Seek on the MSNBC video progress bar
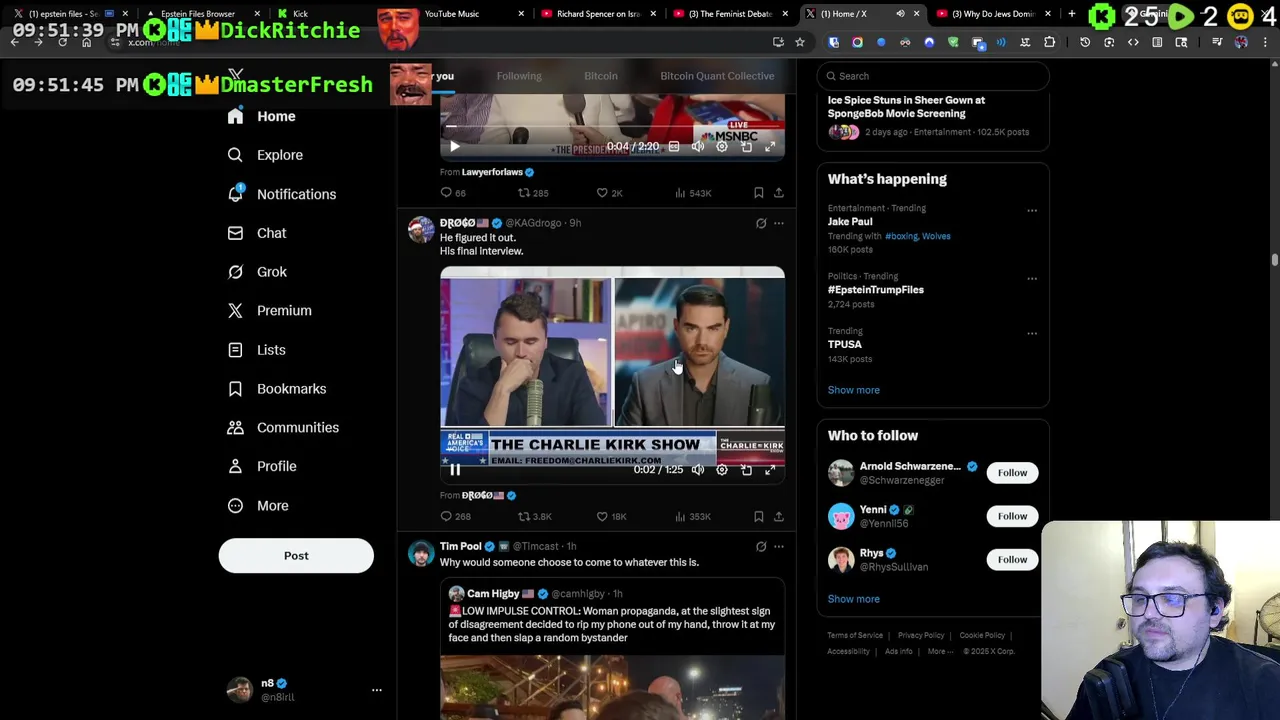 [612, 127]
